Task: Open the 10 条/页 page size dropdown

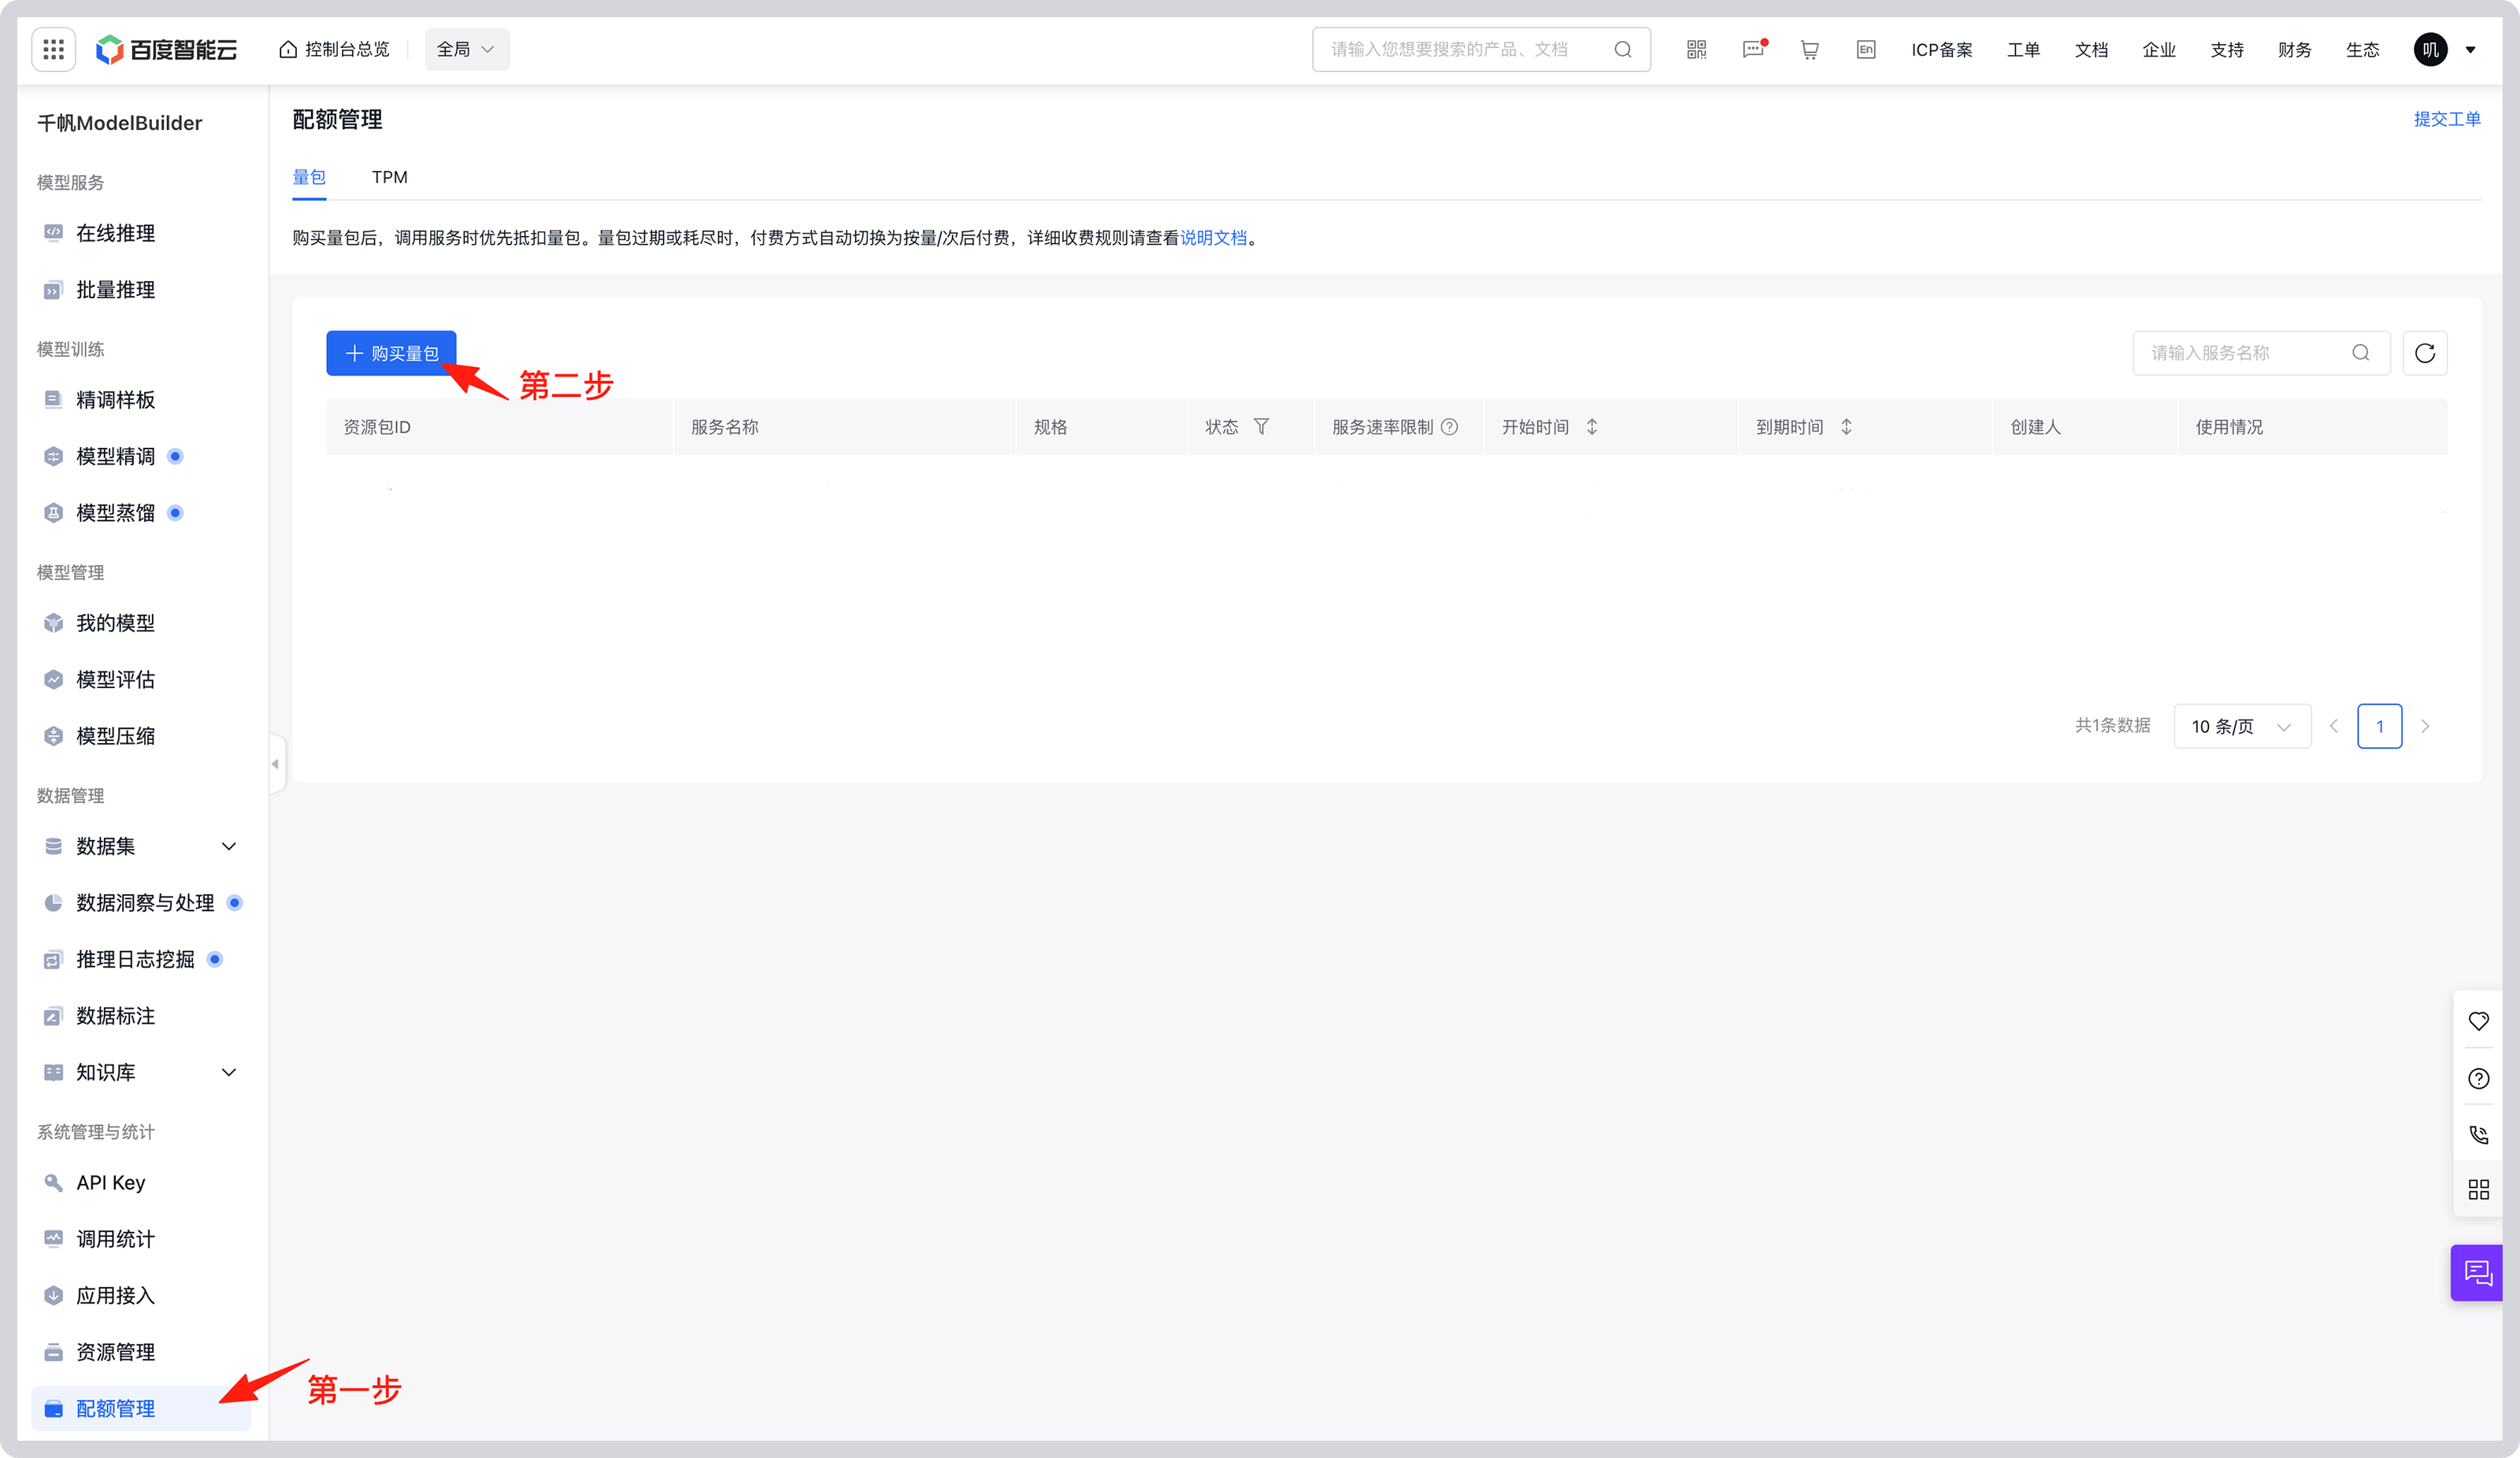Action: pyautogui.click(x=2241, y=726)
